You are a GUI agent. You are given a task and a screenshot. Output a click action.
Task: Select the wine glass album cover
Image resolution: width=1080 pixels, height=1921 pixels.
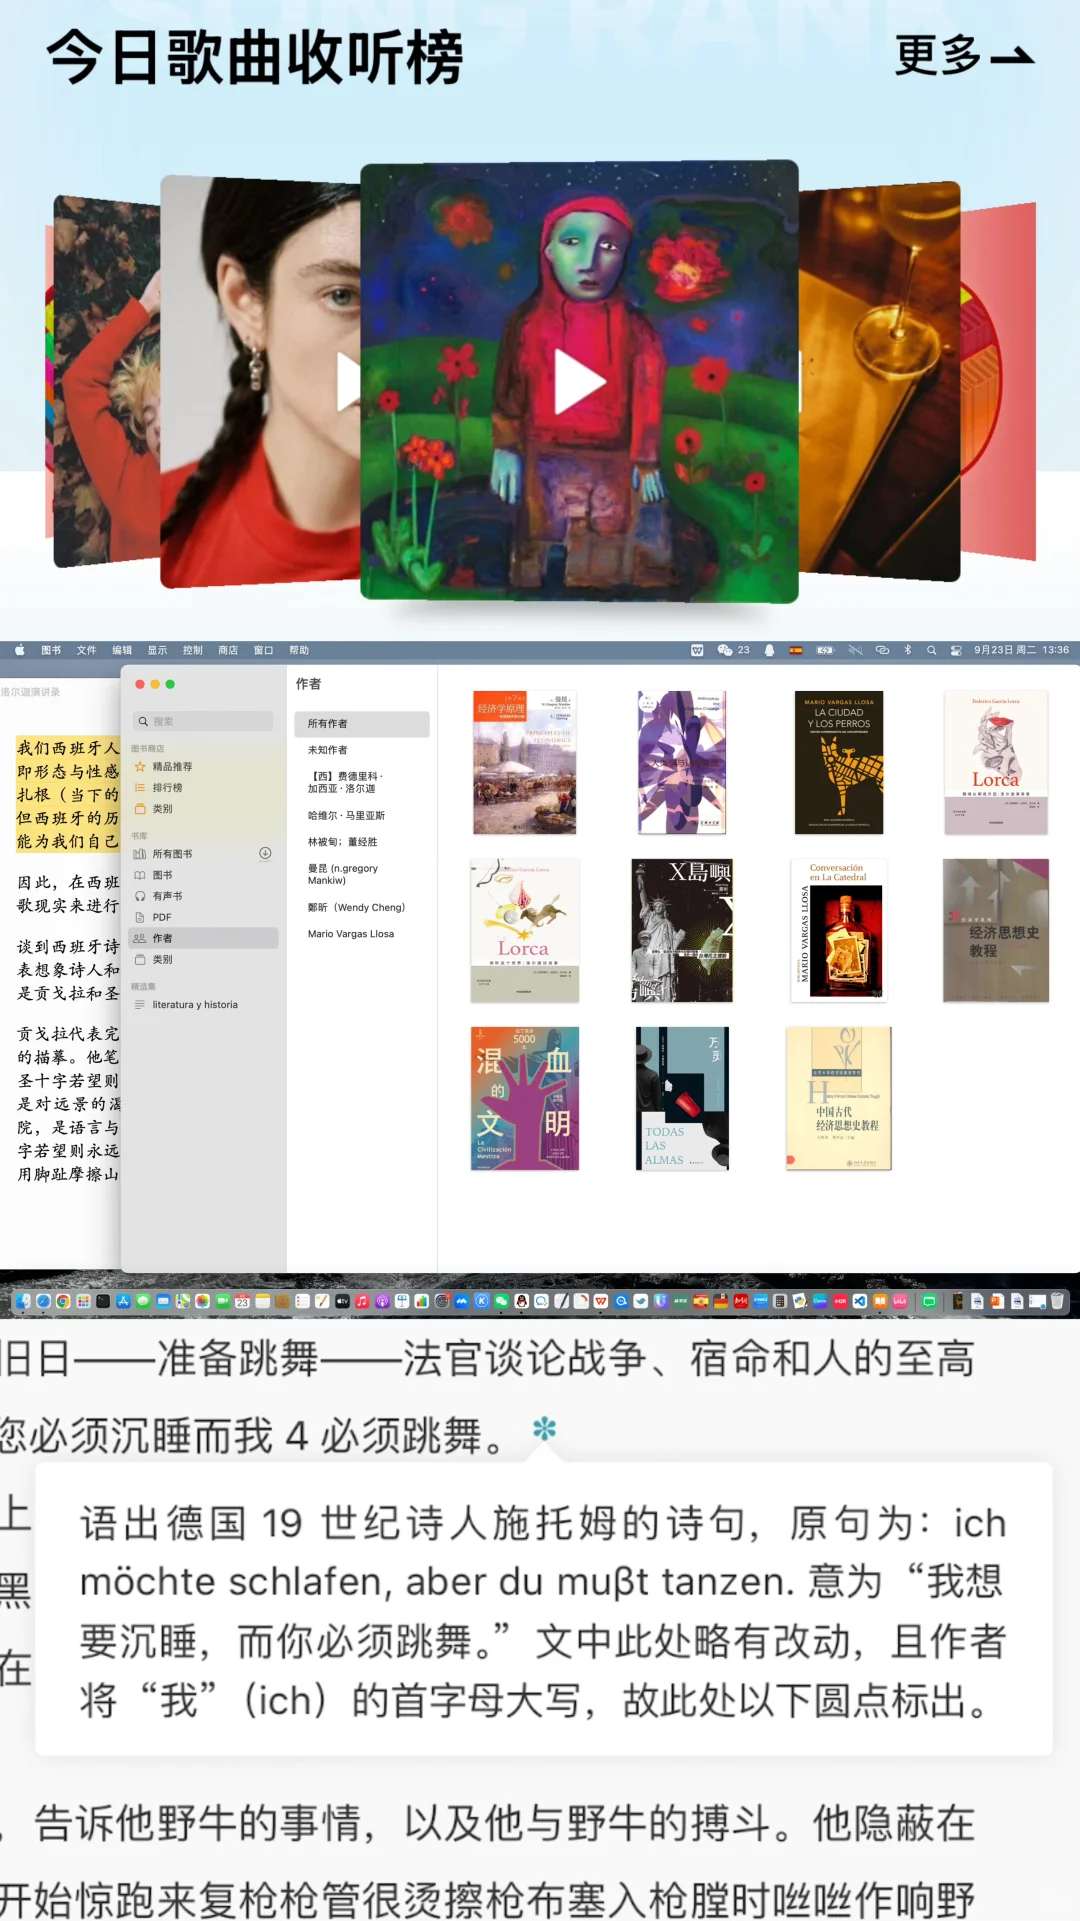[x=879, y=380]
